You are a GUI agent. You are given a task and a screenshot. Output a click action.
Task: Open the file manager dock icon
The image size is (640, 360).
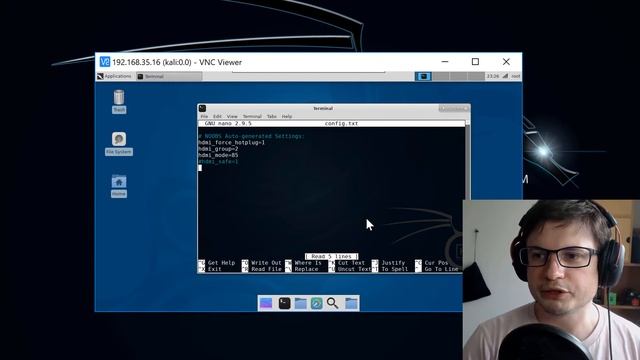click(301, 303)
